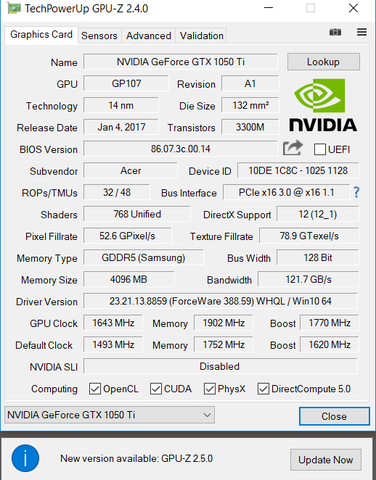Click the GPU-Z app icon in title bar
This screenshot has width=376, height=480.
click(14, 8)
